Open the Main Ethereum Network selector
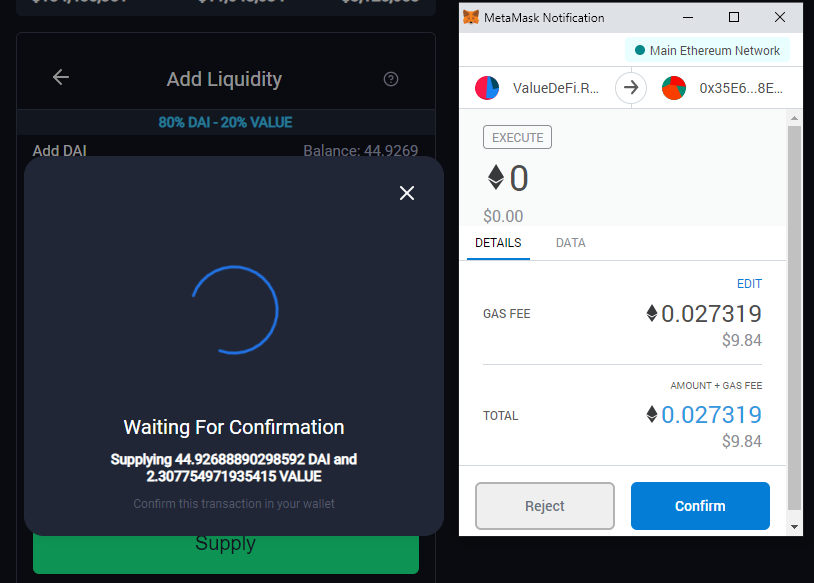The image size is (814, 583). 707,50
